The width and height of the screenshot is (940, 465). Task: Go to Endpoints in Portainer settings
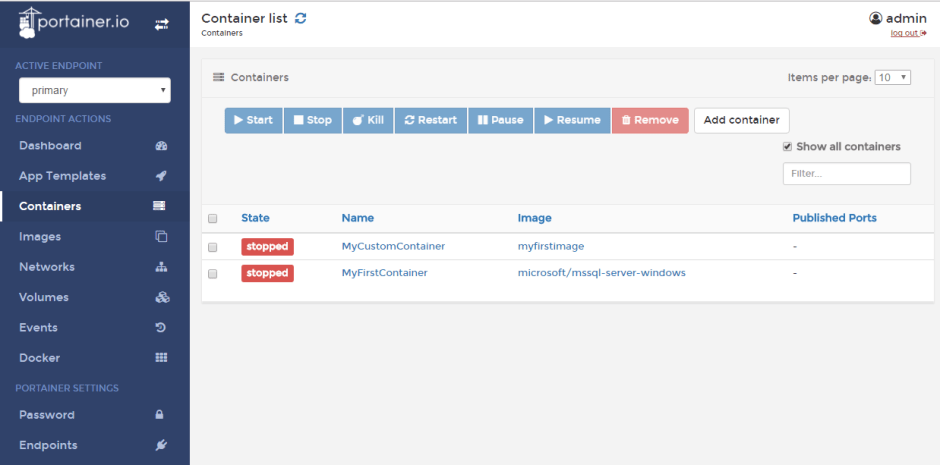48,445
